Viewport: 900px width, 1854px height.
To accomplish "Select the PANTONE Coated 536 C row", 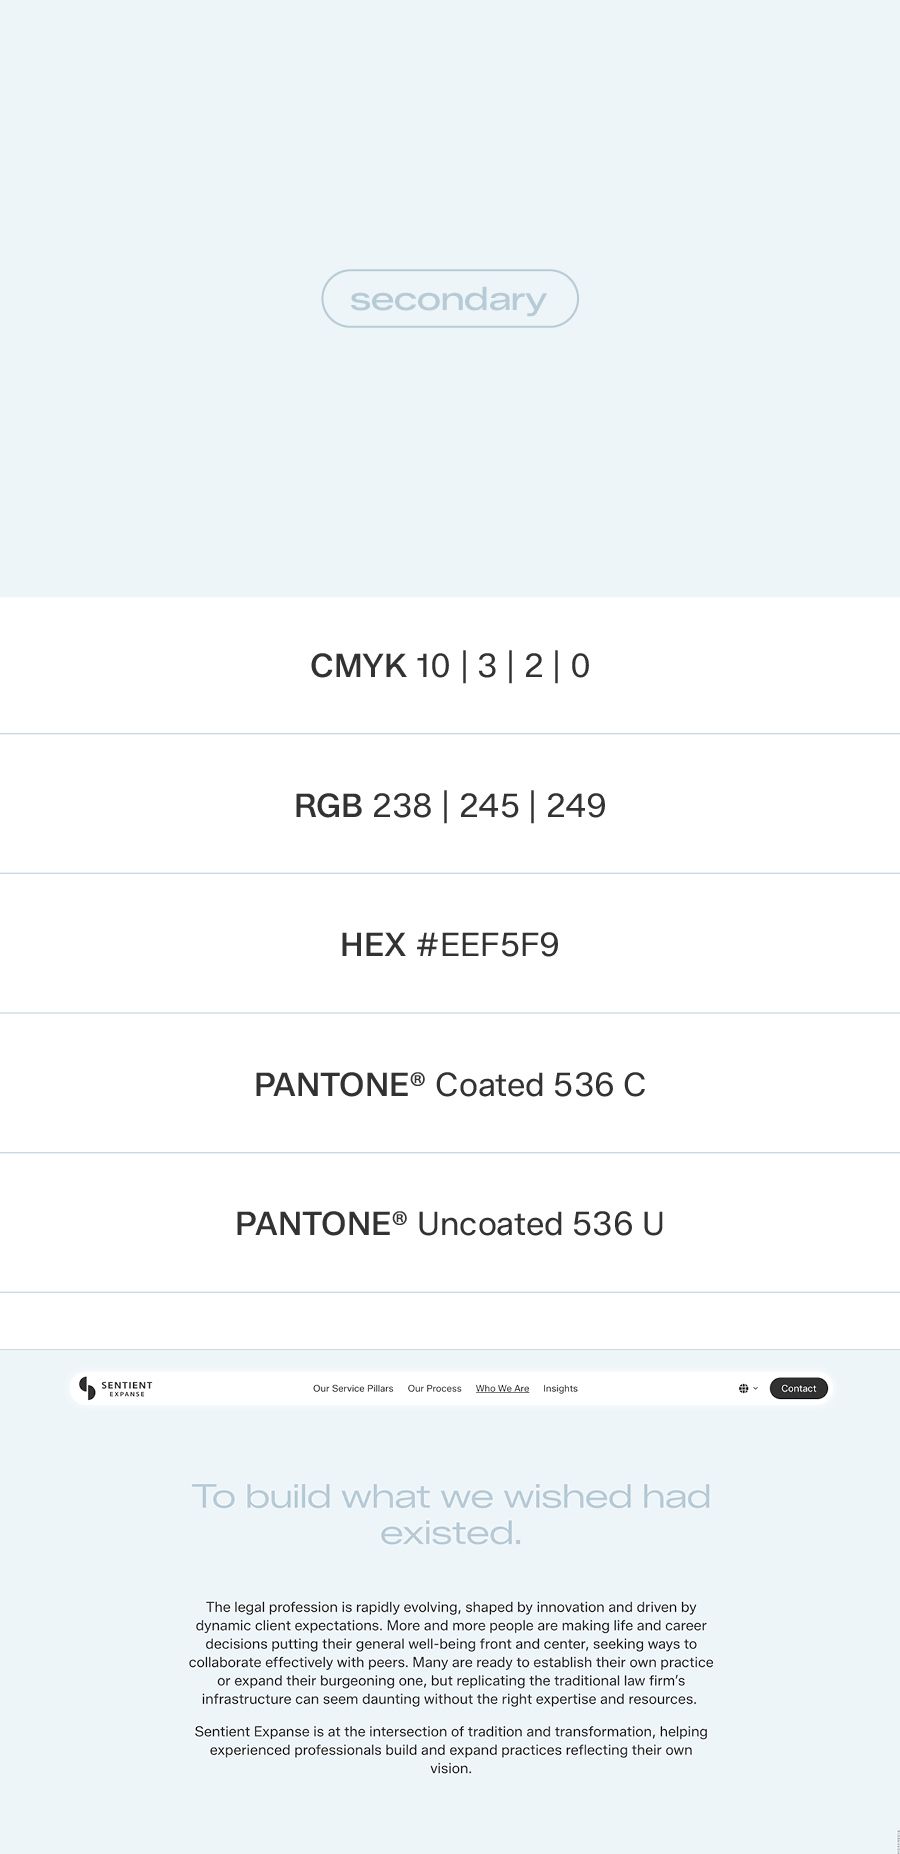I will [450, 1085].
